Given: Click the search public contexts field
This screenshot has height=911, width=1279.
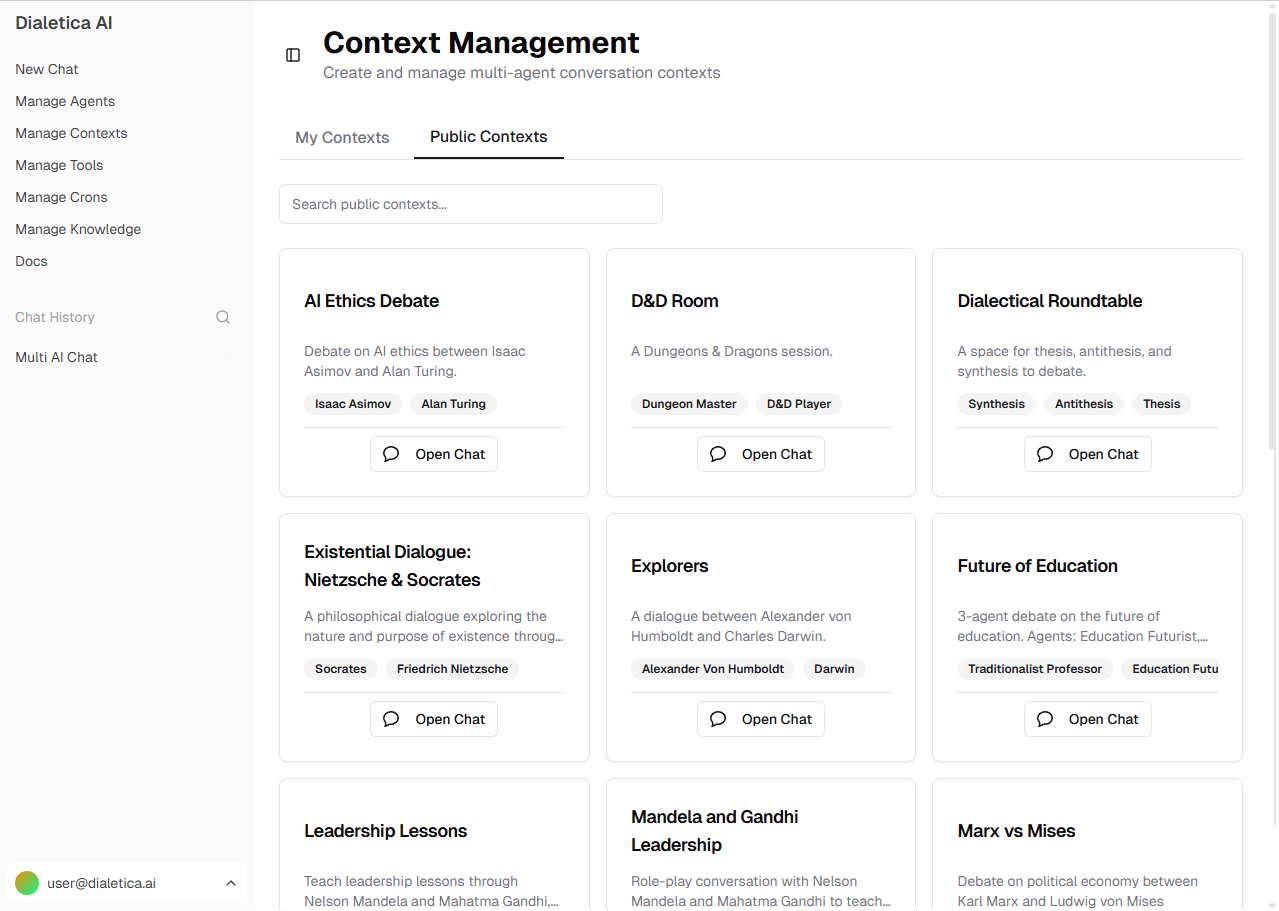Looking at the screenshot, I should [x=470, y=204].
